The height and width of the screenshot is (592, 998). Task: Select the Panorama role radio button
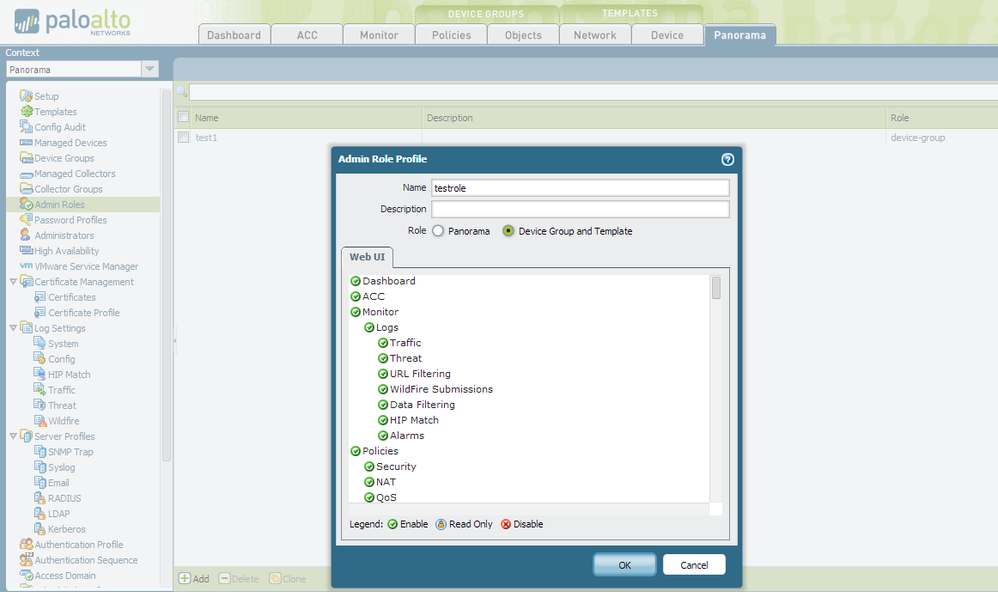[x=438, y=231]
